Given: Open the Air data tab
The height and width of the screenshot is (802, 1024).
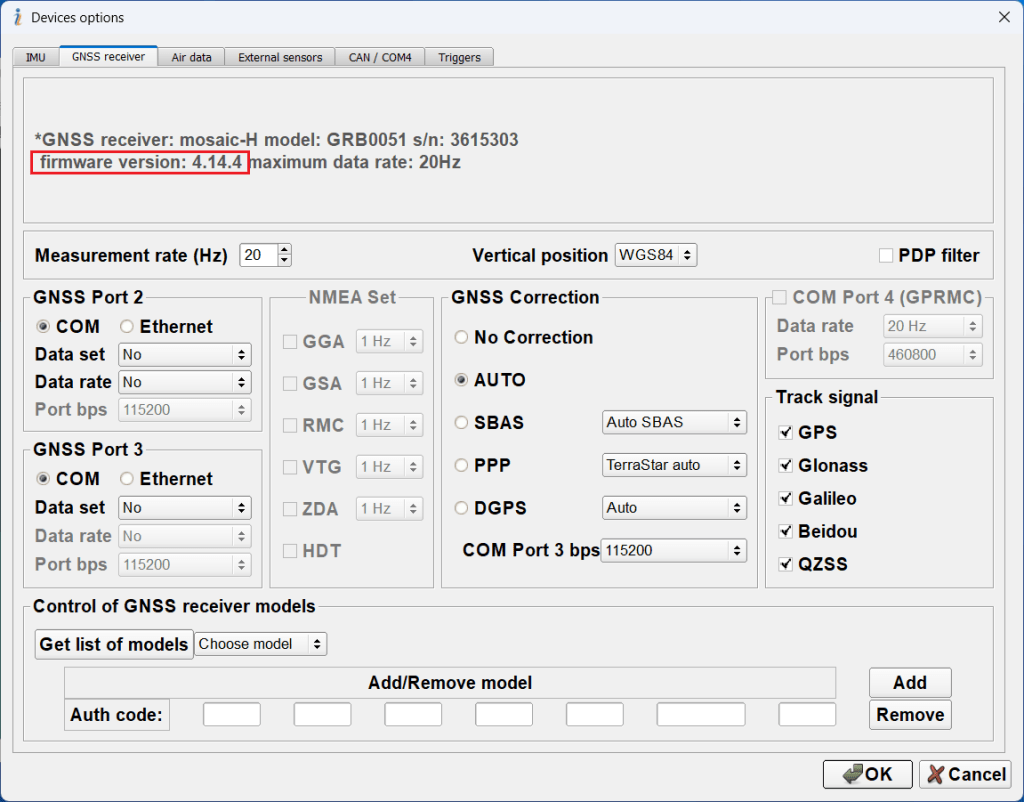Looking at the screenshot, I should [190, 57].
